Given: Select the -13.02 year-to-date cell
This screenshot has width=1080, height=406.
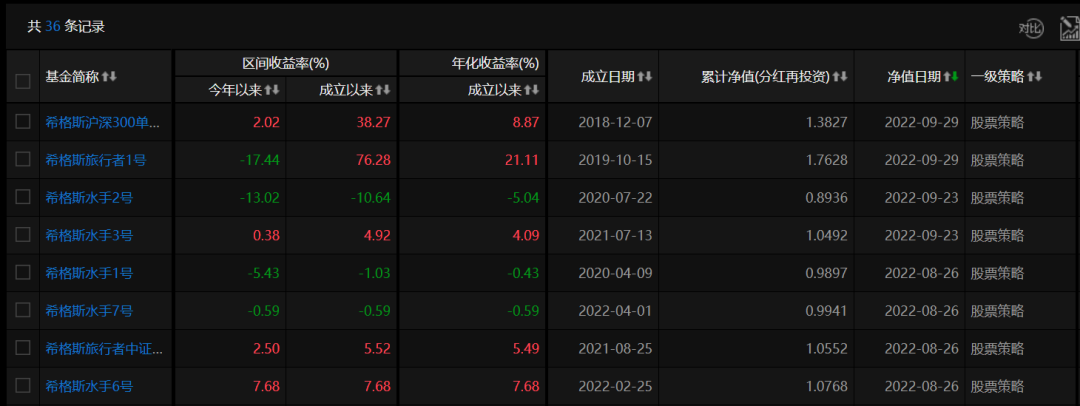Looking at the screenshot, I should (x=260, y=198).
